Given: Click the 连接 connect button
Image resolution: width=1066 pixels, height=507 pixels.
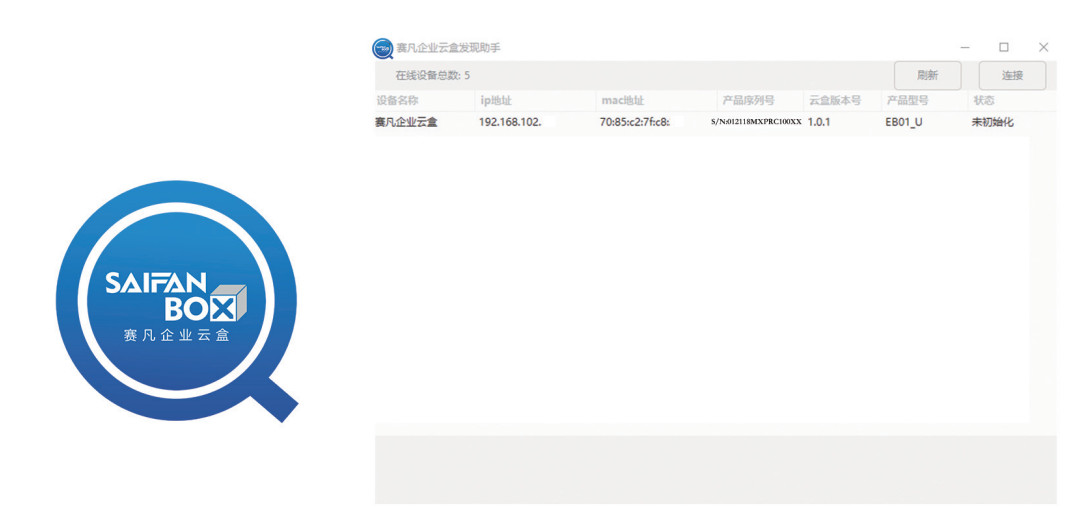Looking at the screenshot, I should tap(1012, 75).
